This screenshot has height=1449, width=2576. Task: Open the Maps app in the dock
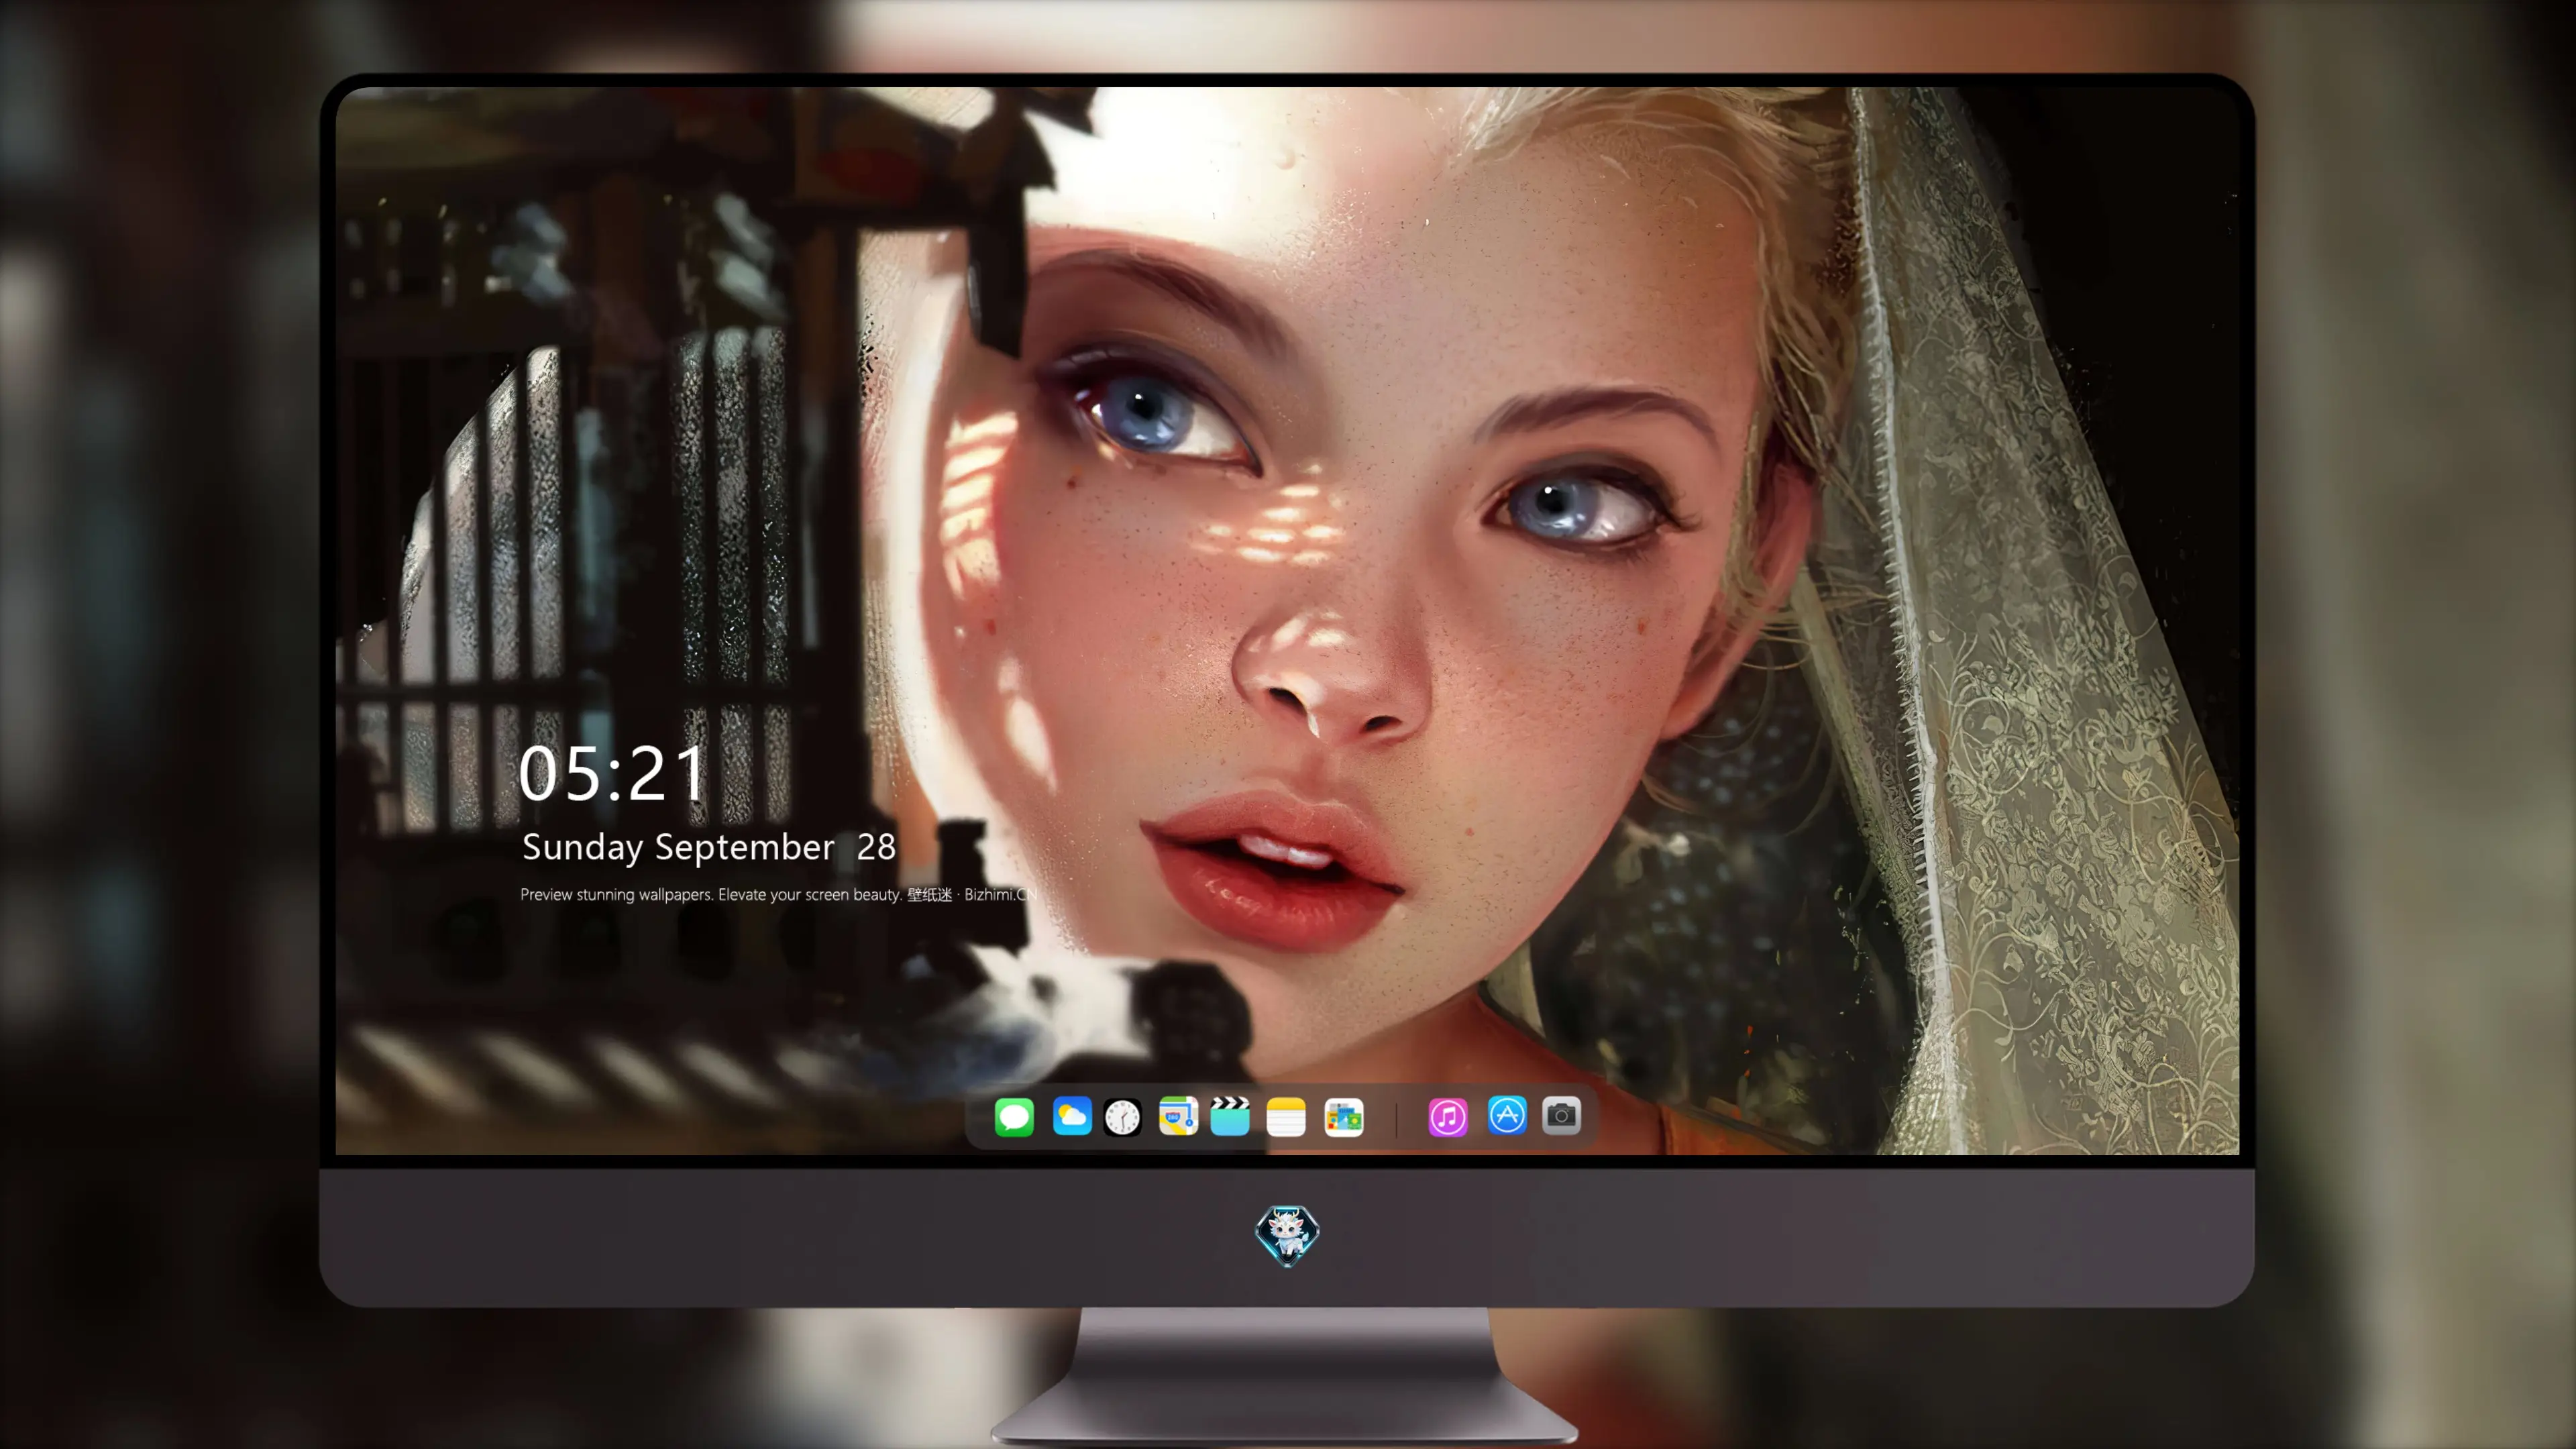click(x=1178, y=1116)
